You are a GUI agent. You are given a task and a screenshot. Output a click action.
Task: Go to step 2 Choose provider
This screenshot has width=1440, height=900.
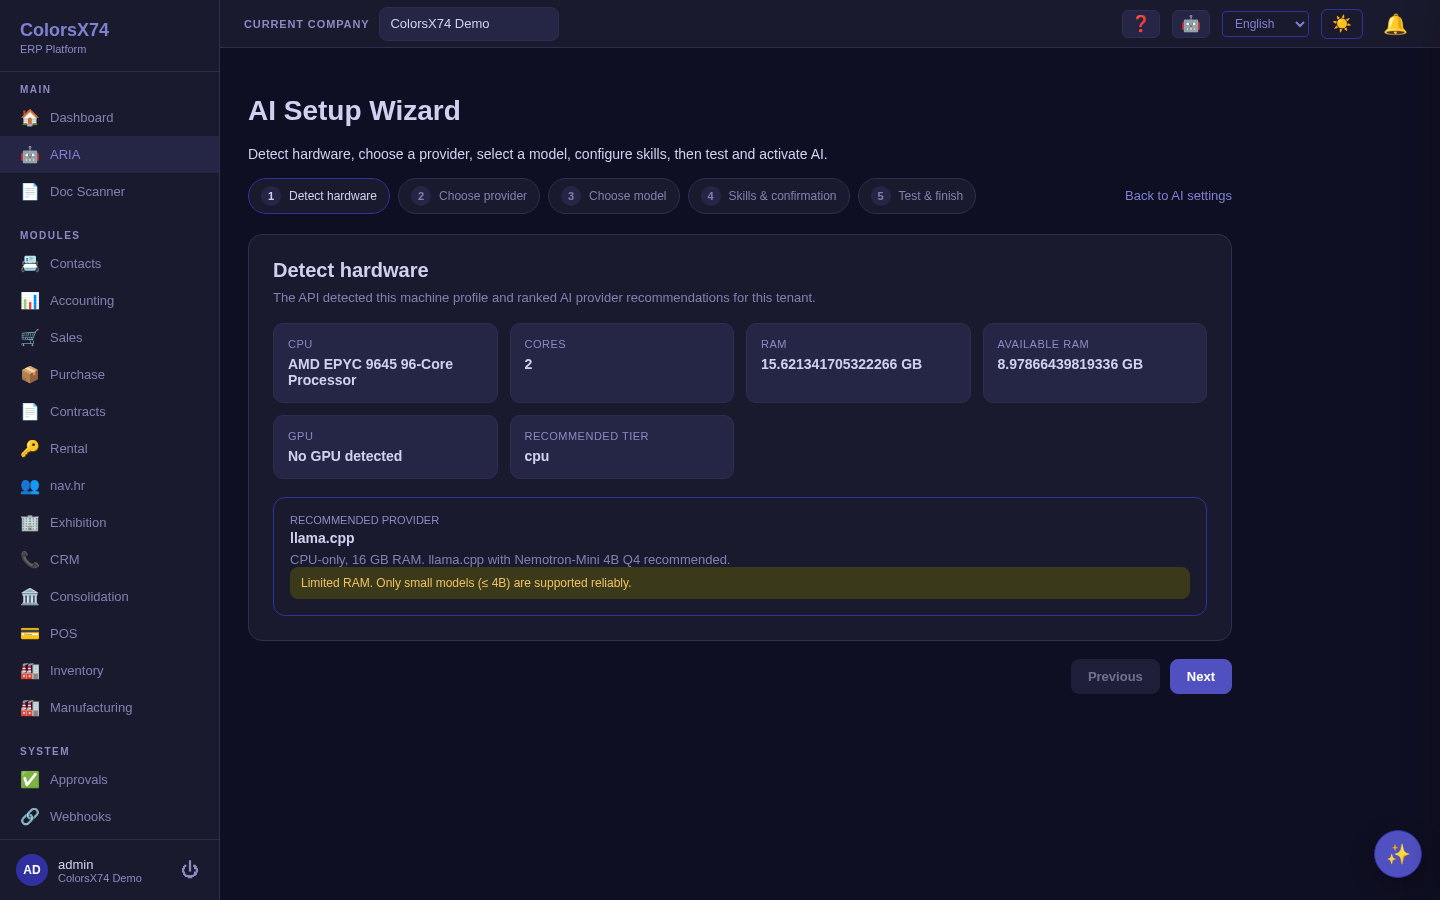[x=469, y=196]
